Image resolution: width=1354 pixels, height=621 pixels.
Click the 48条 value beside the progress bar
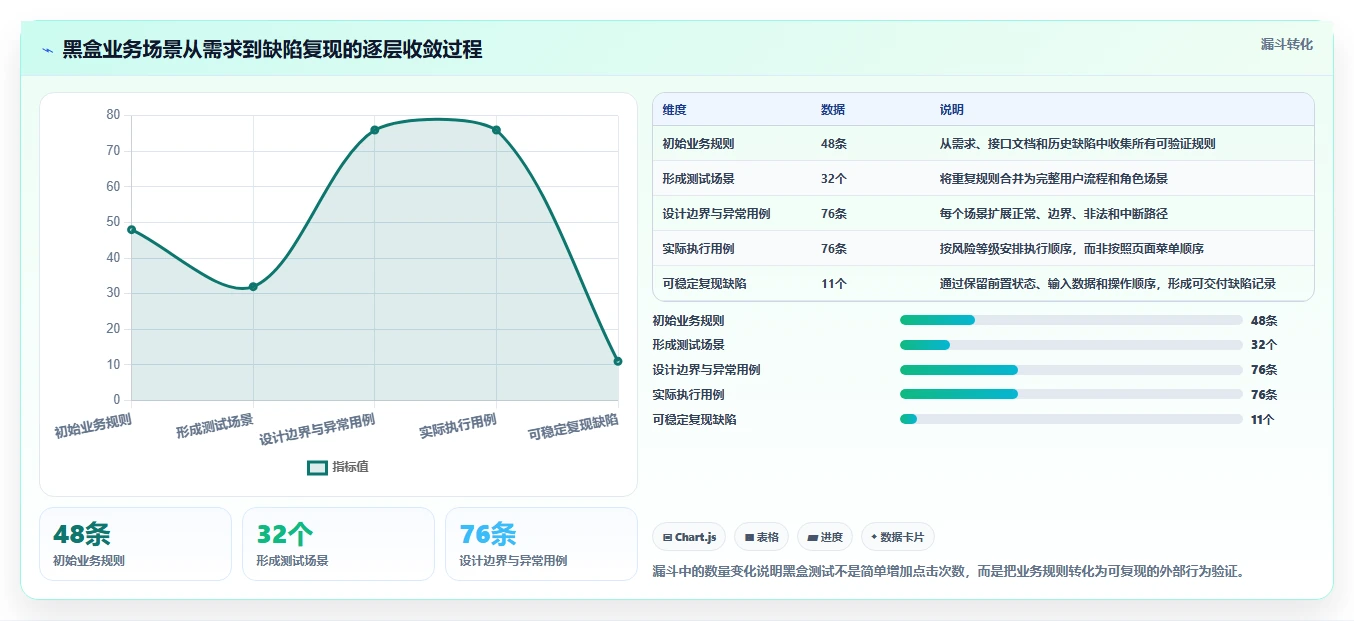click(1264, 321)
